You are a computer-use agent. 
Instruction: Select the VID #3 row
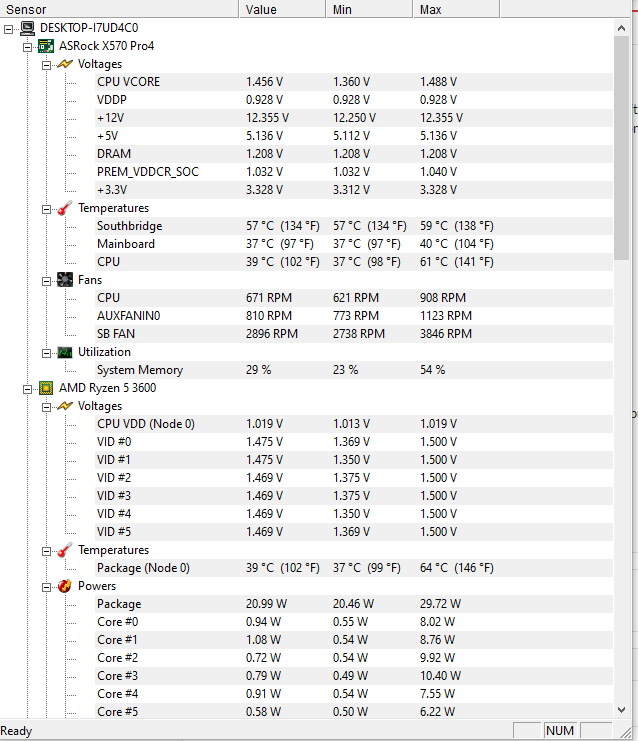(x=354, y=496)
